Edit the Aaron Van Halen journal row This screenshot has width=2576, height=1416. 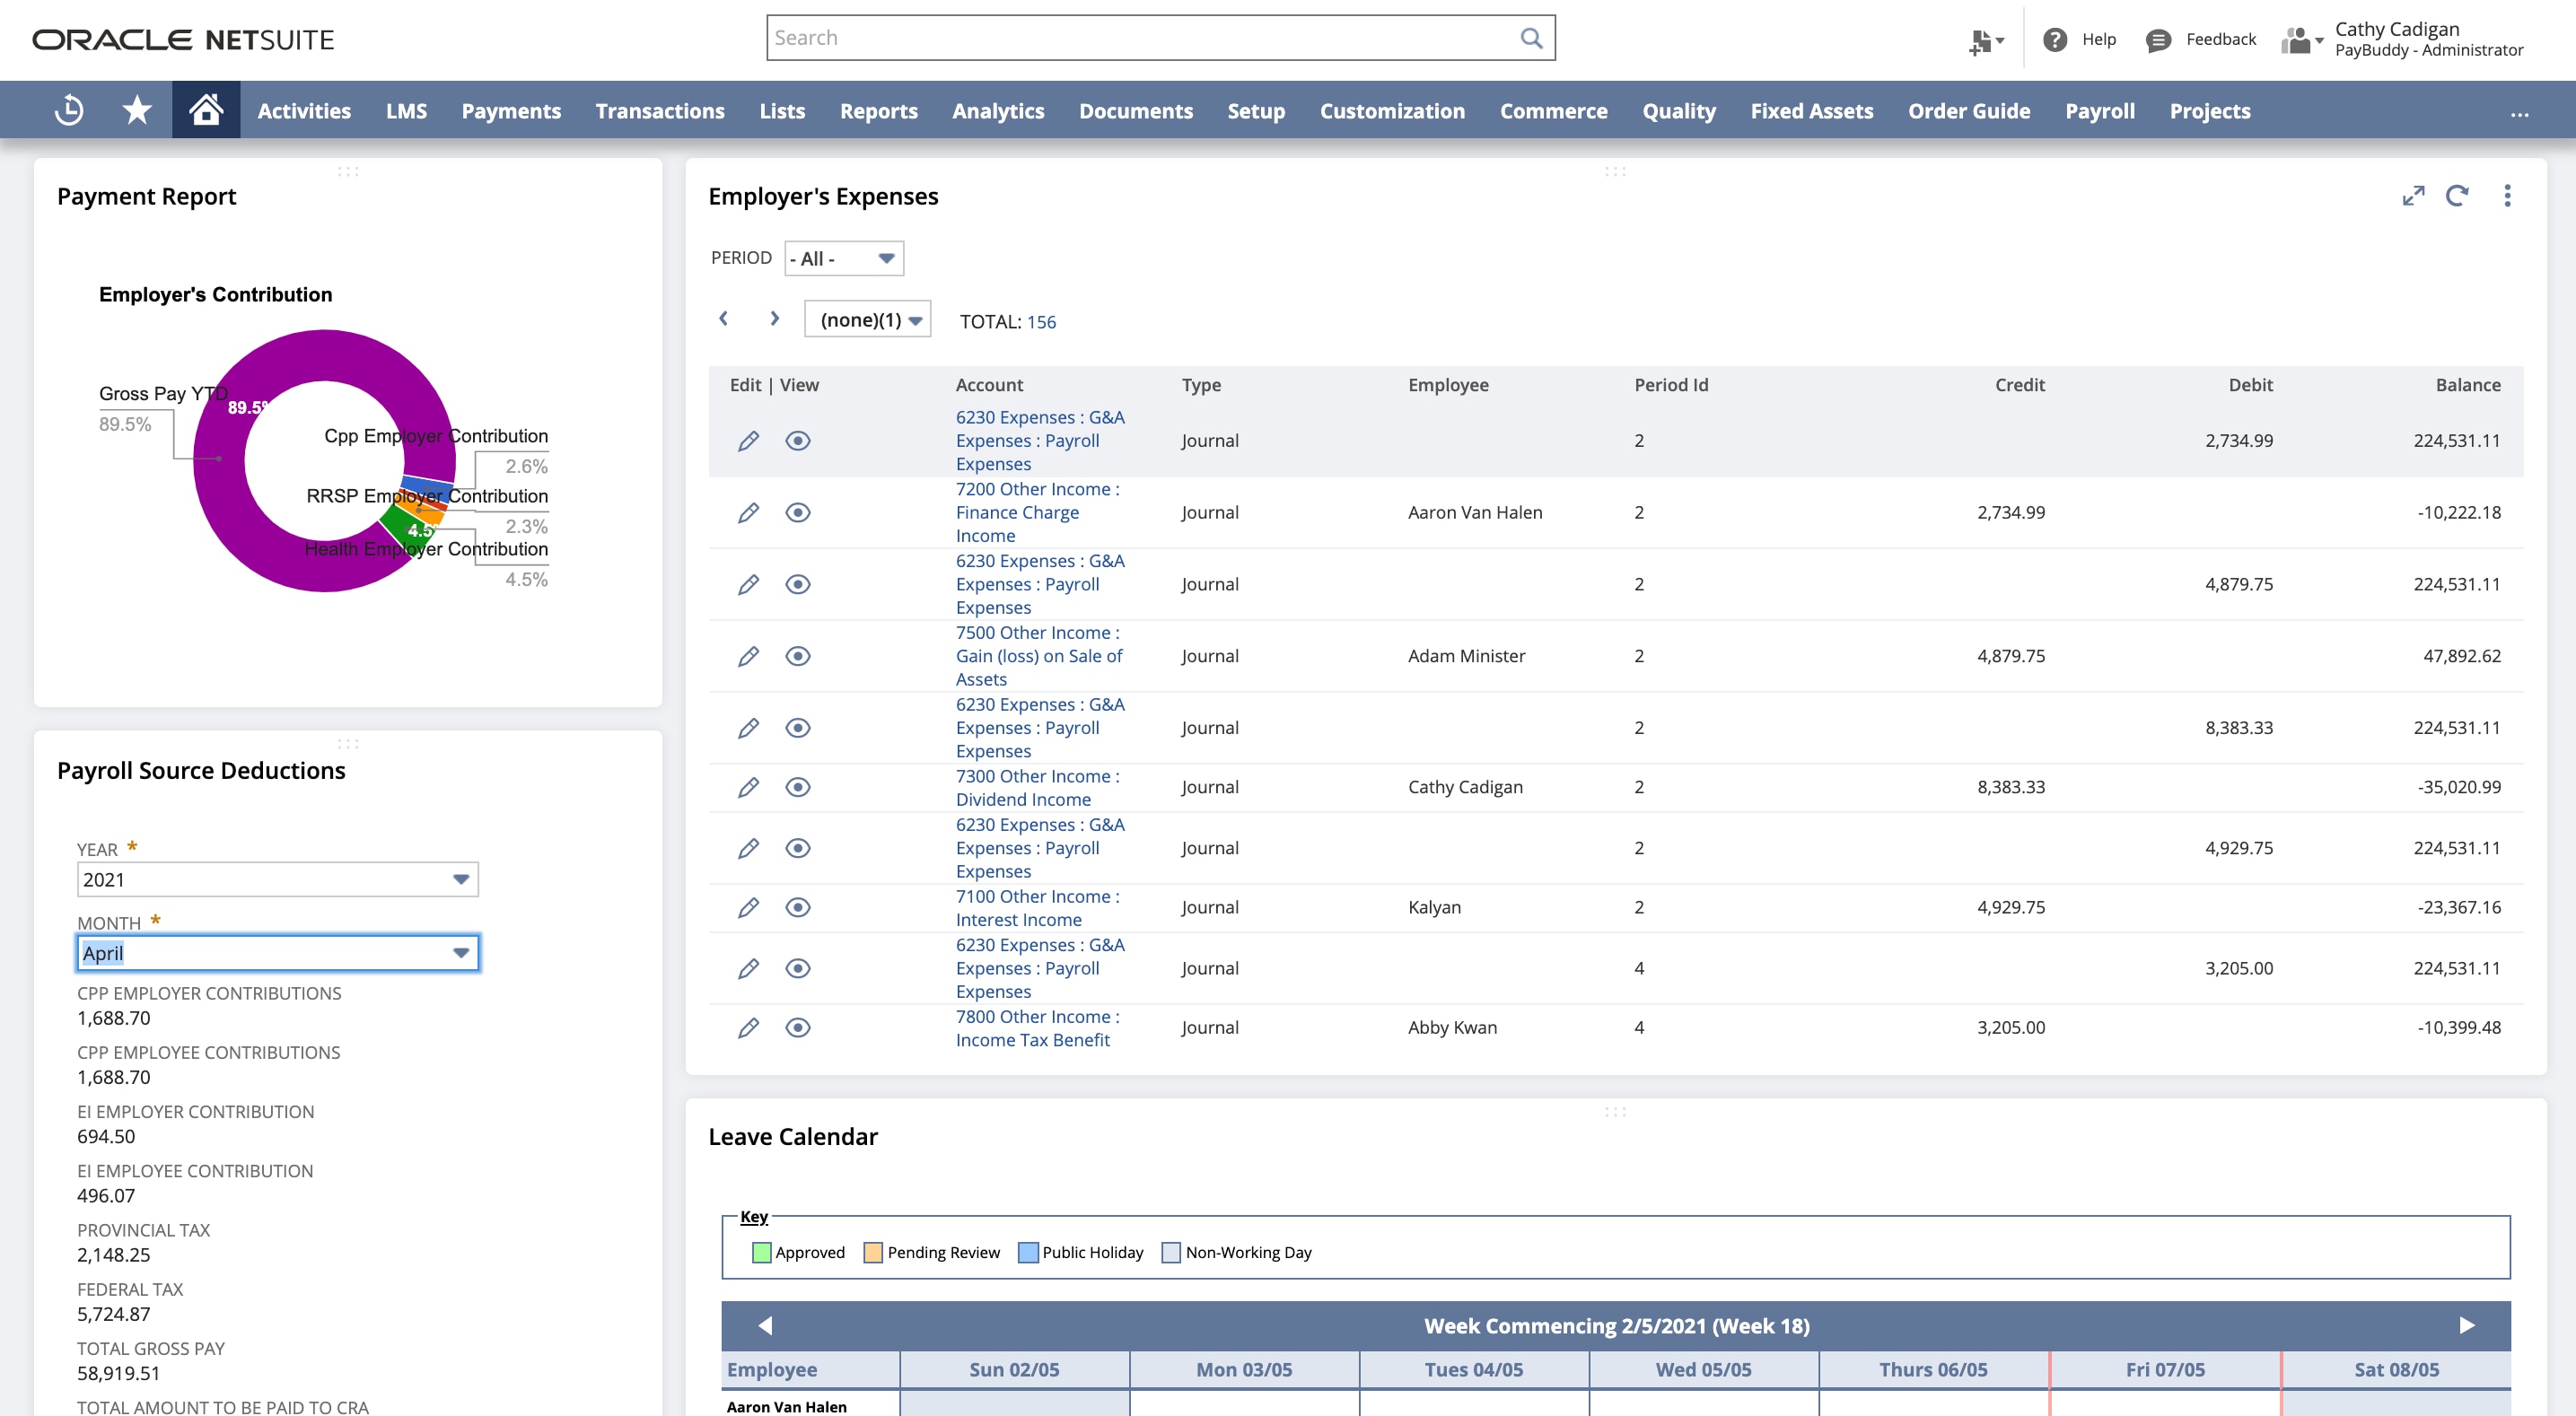coord(748,513)
